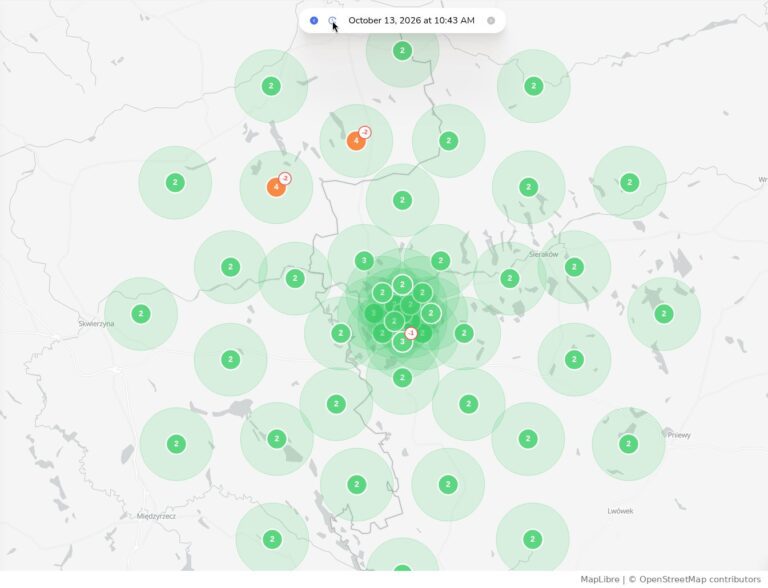The height and width of the screenshot is (588, 768).
Task: Open the lower-left orange 4 cluster
Action: click(x=276, y=187)
